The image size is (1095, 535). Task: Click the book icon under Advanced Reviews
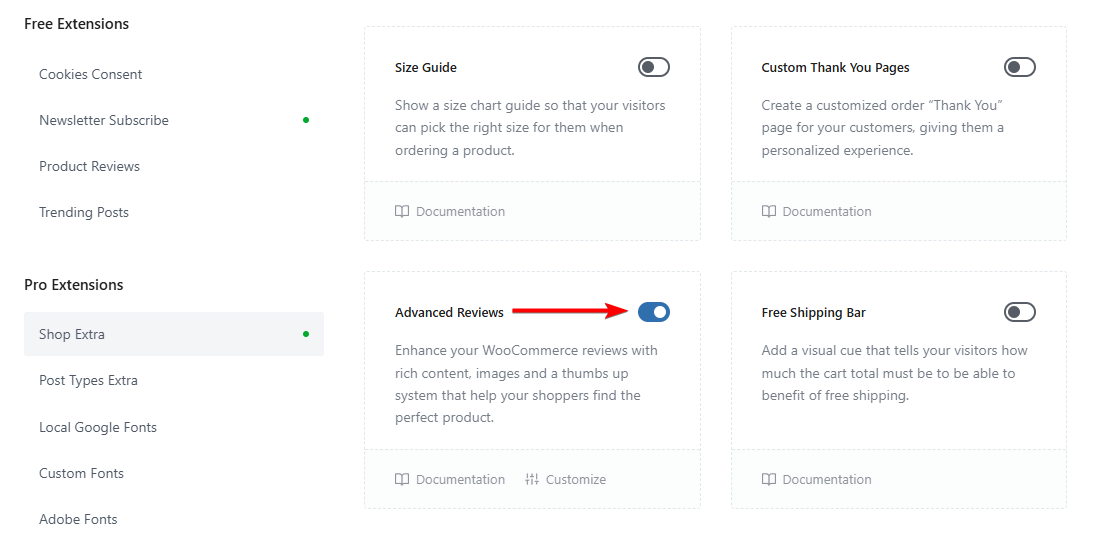[402, 480]
